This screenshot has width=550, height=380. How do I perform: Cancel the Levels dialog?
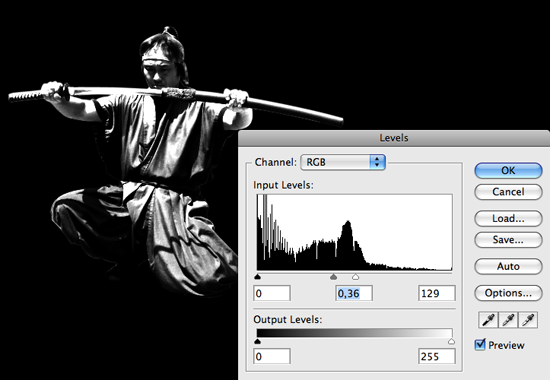coord(508,192)
